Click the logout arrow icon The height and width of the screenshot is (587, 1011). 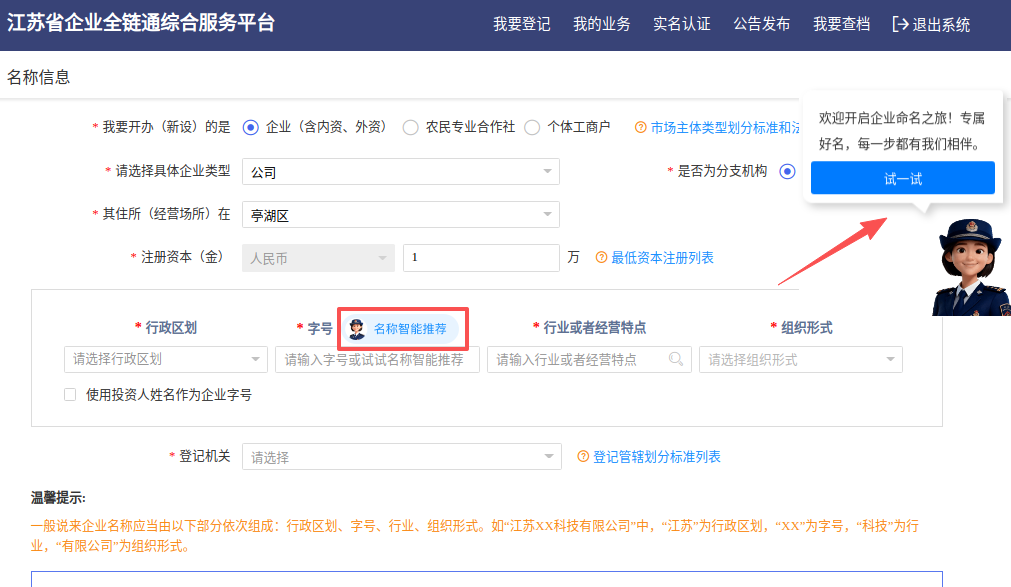point(900,25)
